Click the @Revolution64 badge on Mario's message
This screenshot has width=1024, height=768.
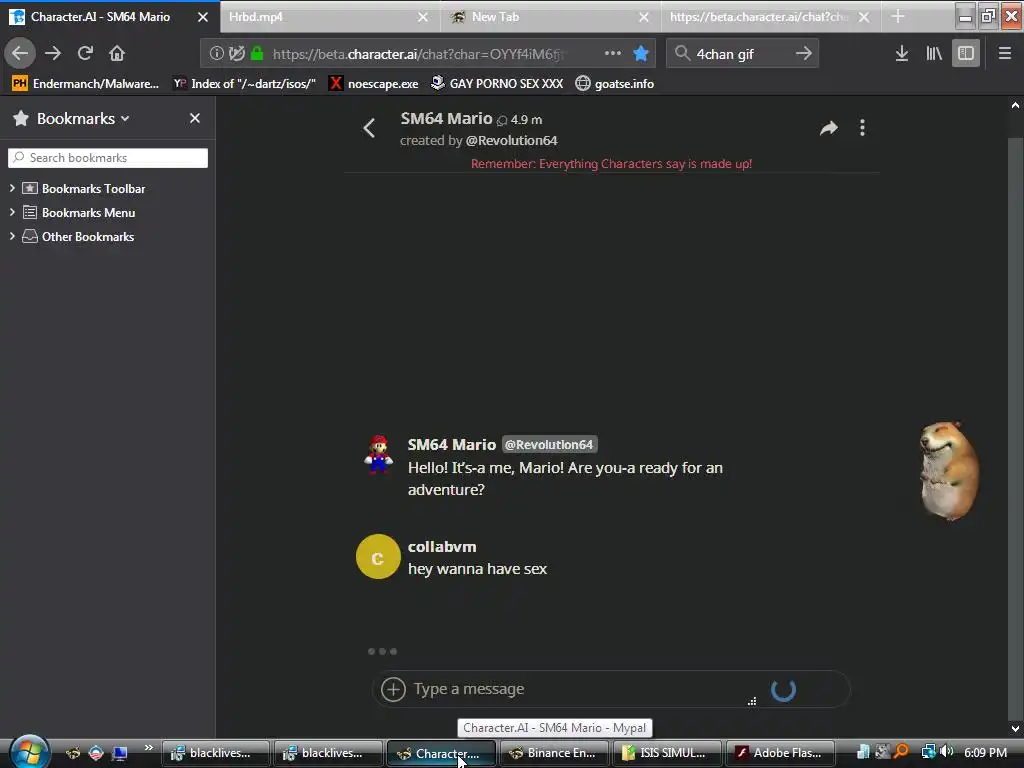[x=549, y=445]
